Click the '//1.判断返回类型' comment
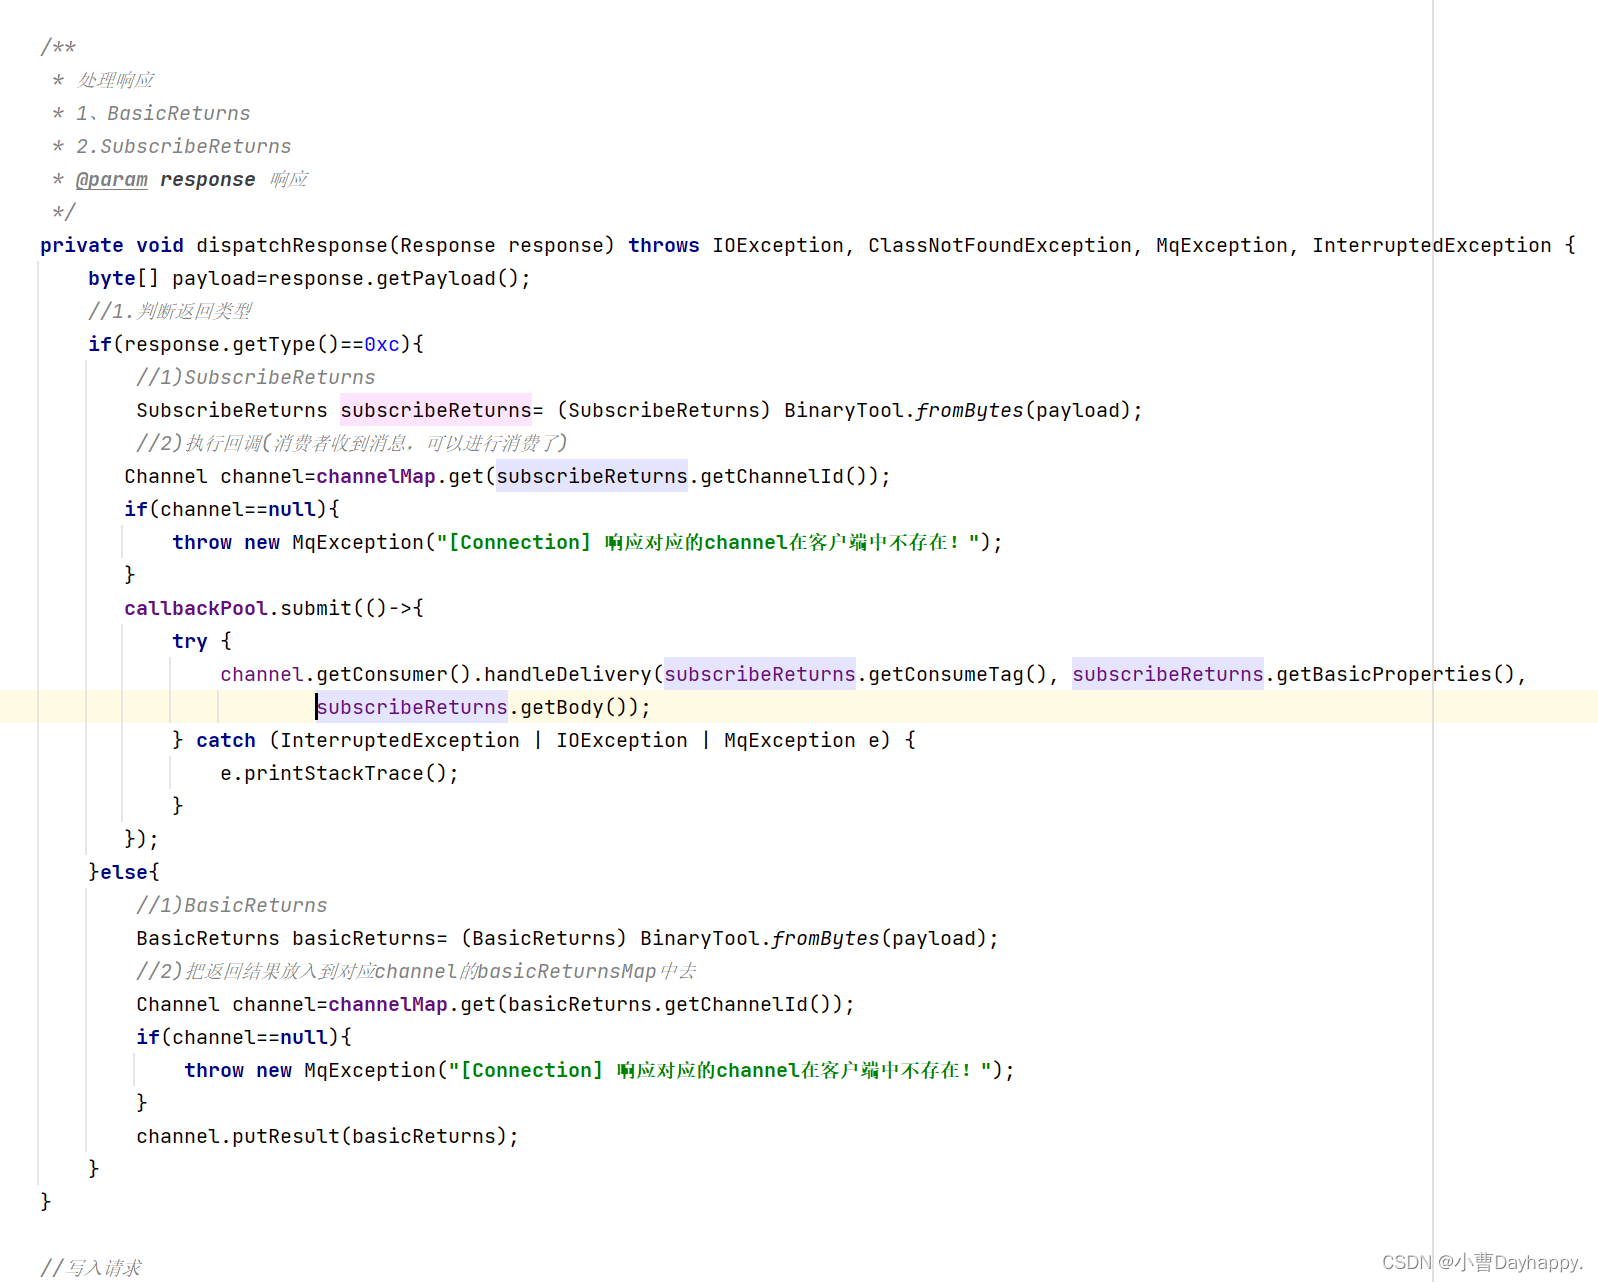This screenshot has width=1598, height=1282. 170,311
